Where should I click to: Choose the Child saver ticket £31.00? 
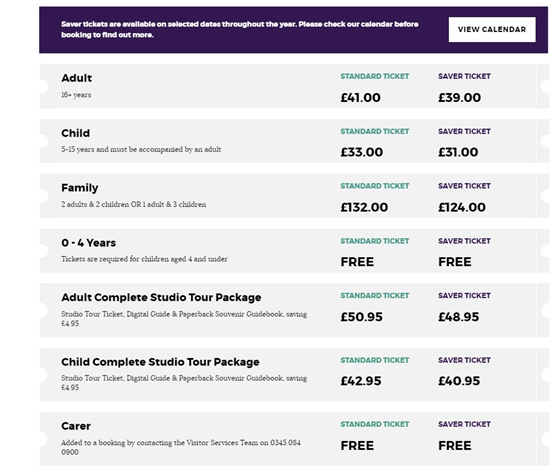pyautogui.click(x=458, y=152)
